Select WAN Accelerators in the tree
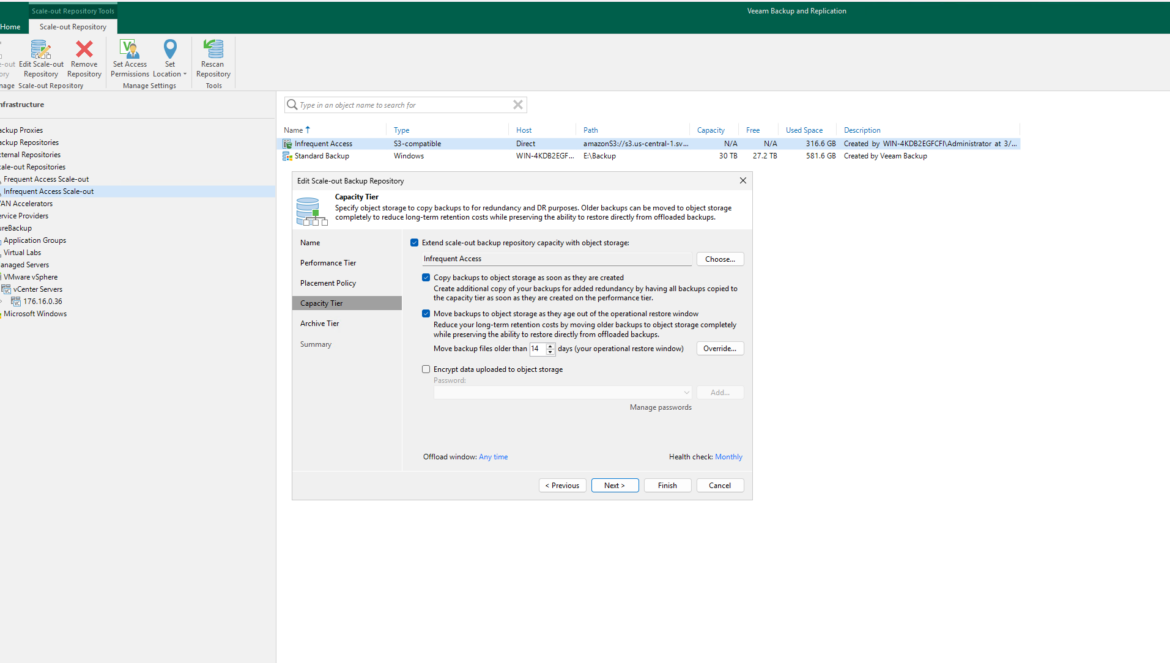This screenshot has height=663, width=1170. point(27,204)
